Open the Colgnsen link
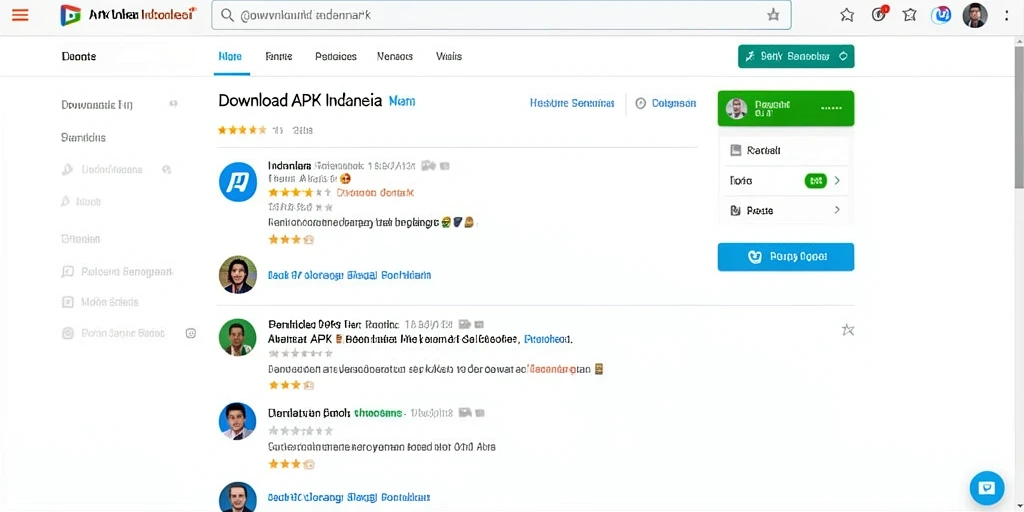Image resolution: width=1024 pixels, height=512 pixels. [x=674, y=103]
